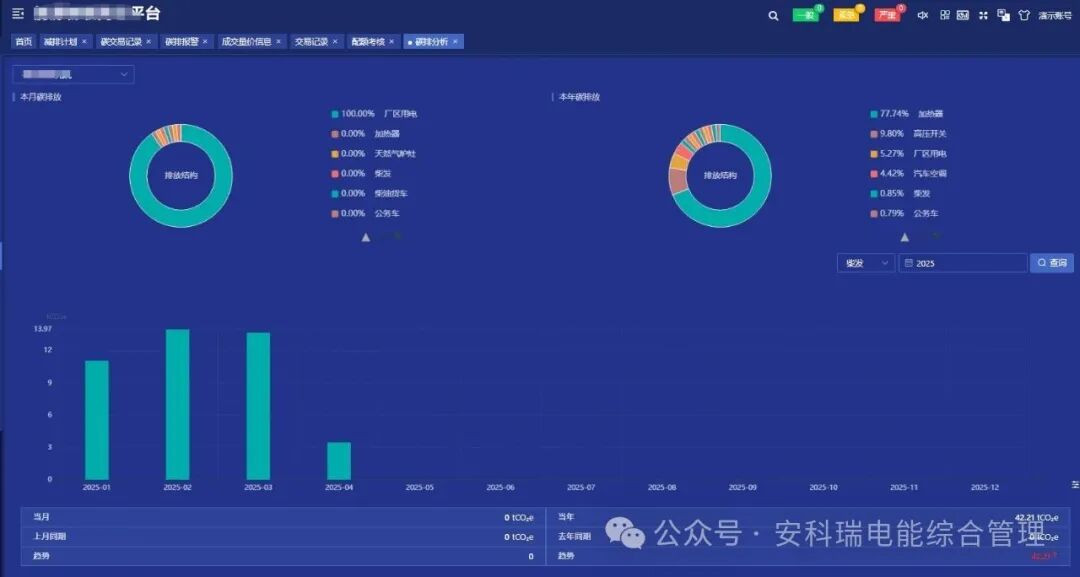Viewport: 1080px width, 577px height.
Task: Close the 碳排分析 tab
Action: pyautogui.click(x=455, y=41)
